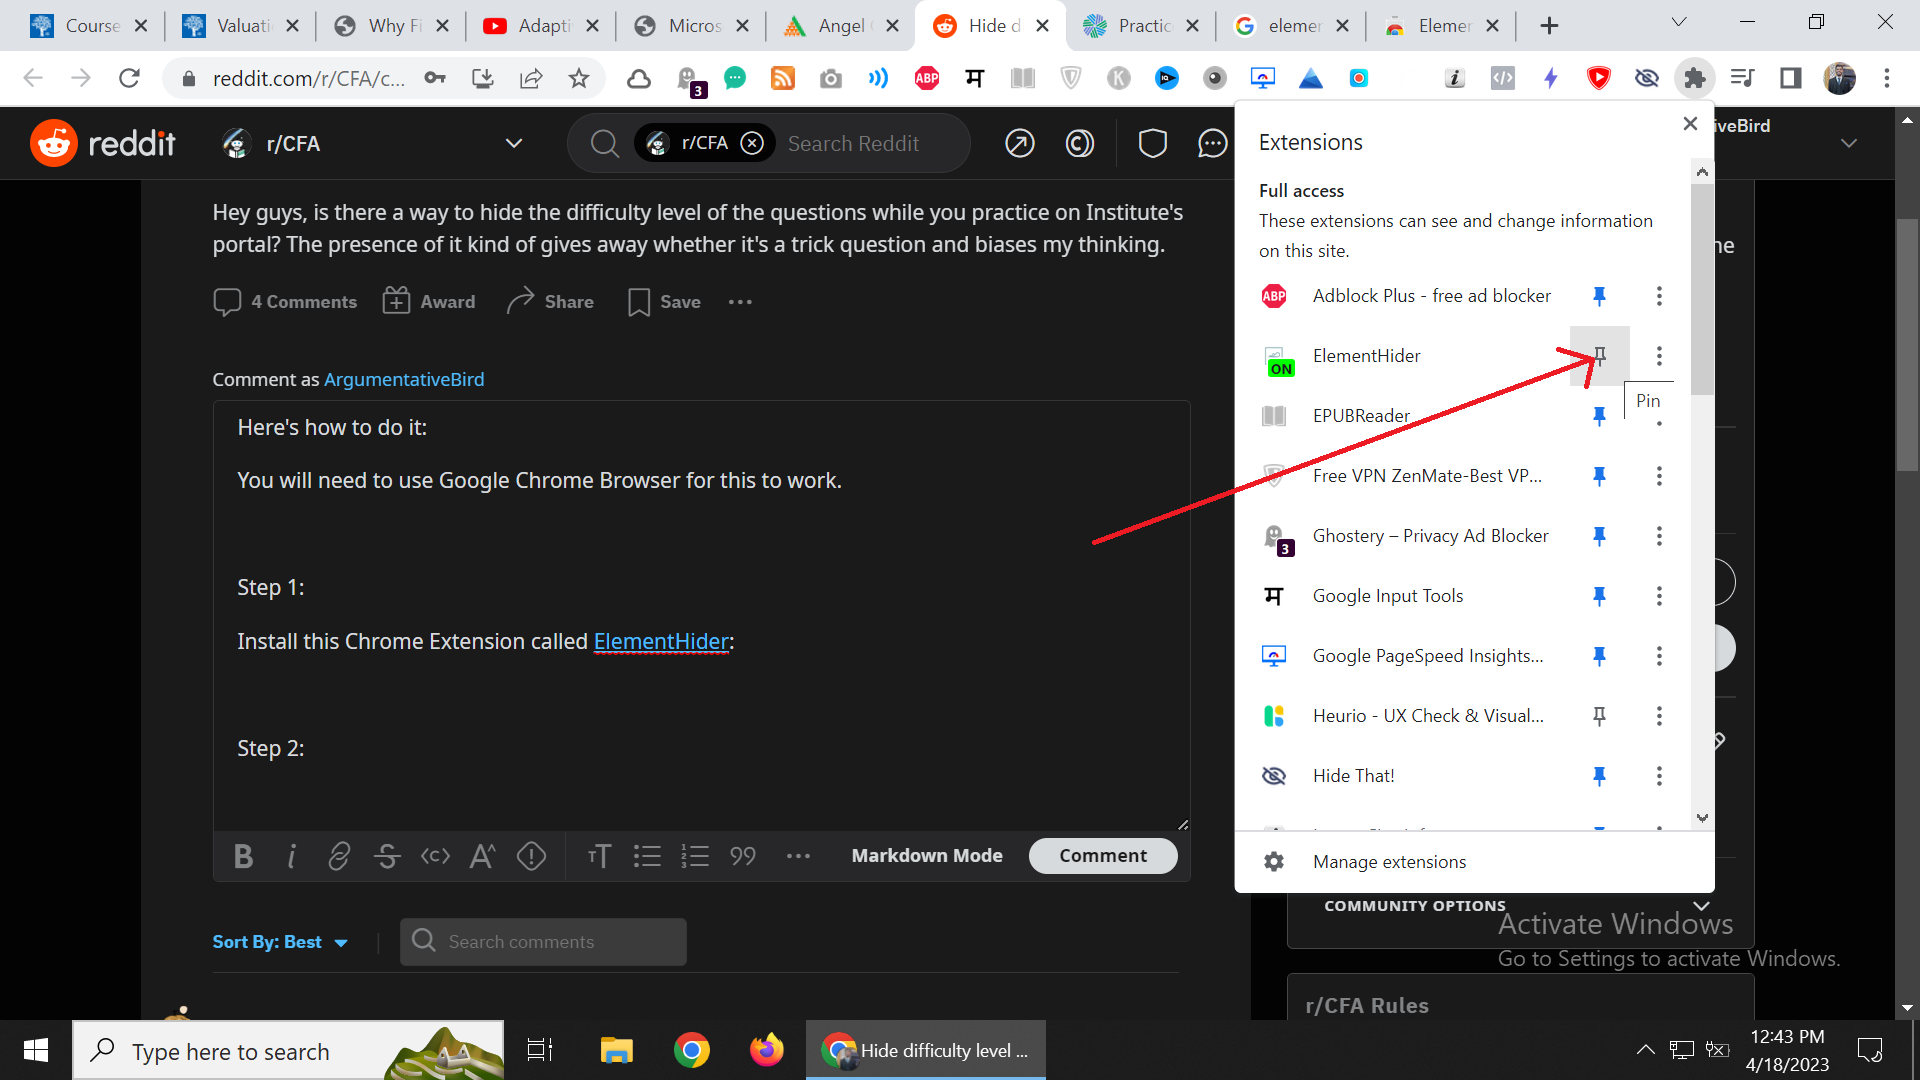Open the Reddit chat icon
The height and width of the screenshot is (1080, 1920).
(1212, 144)
